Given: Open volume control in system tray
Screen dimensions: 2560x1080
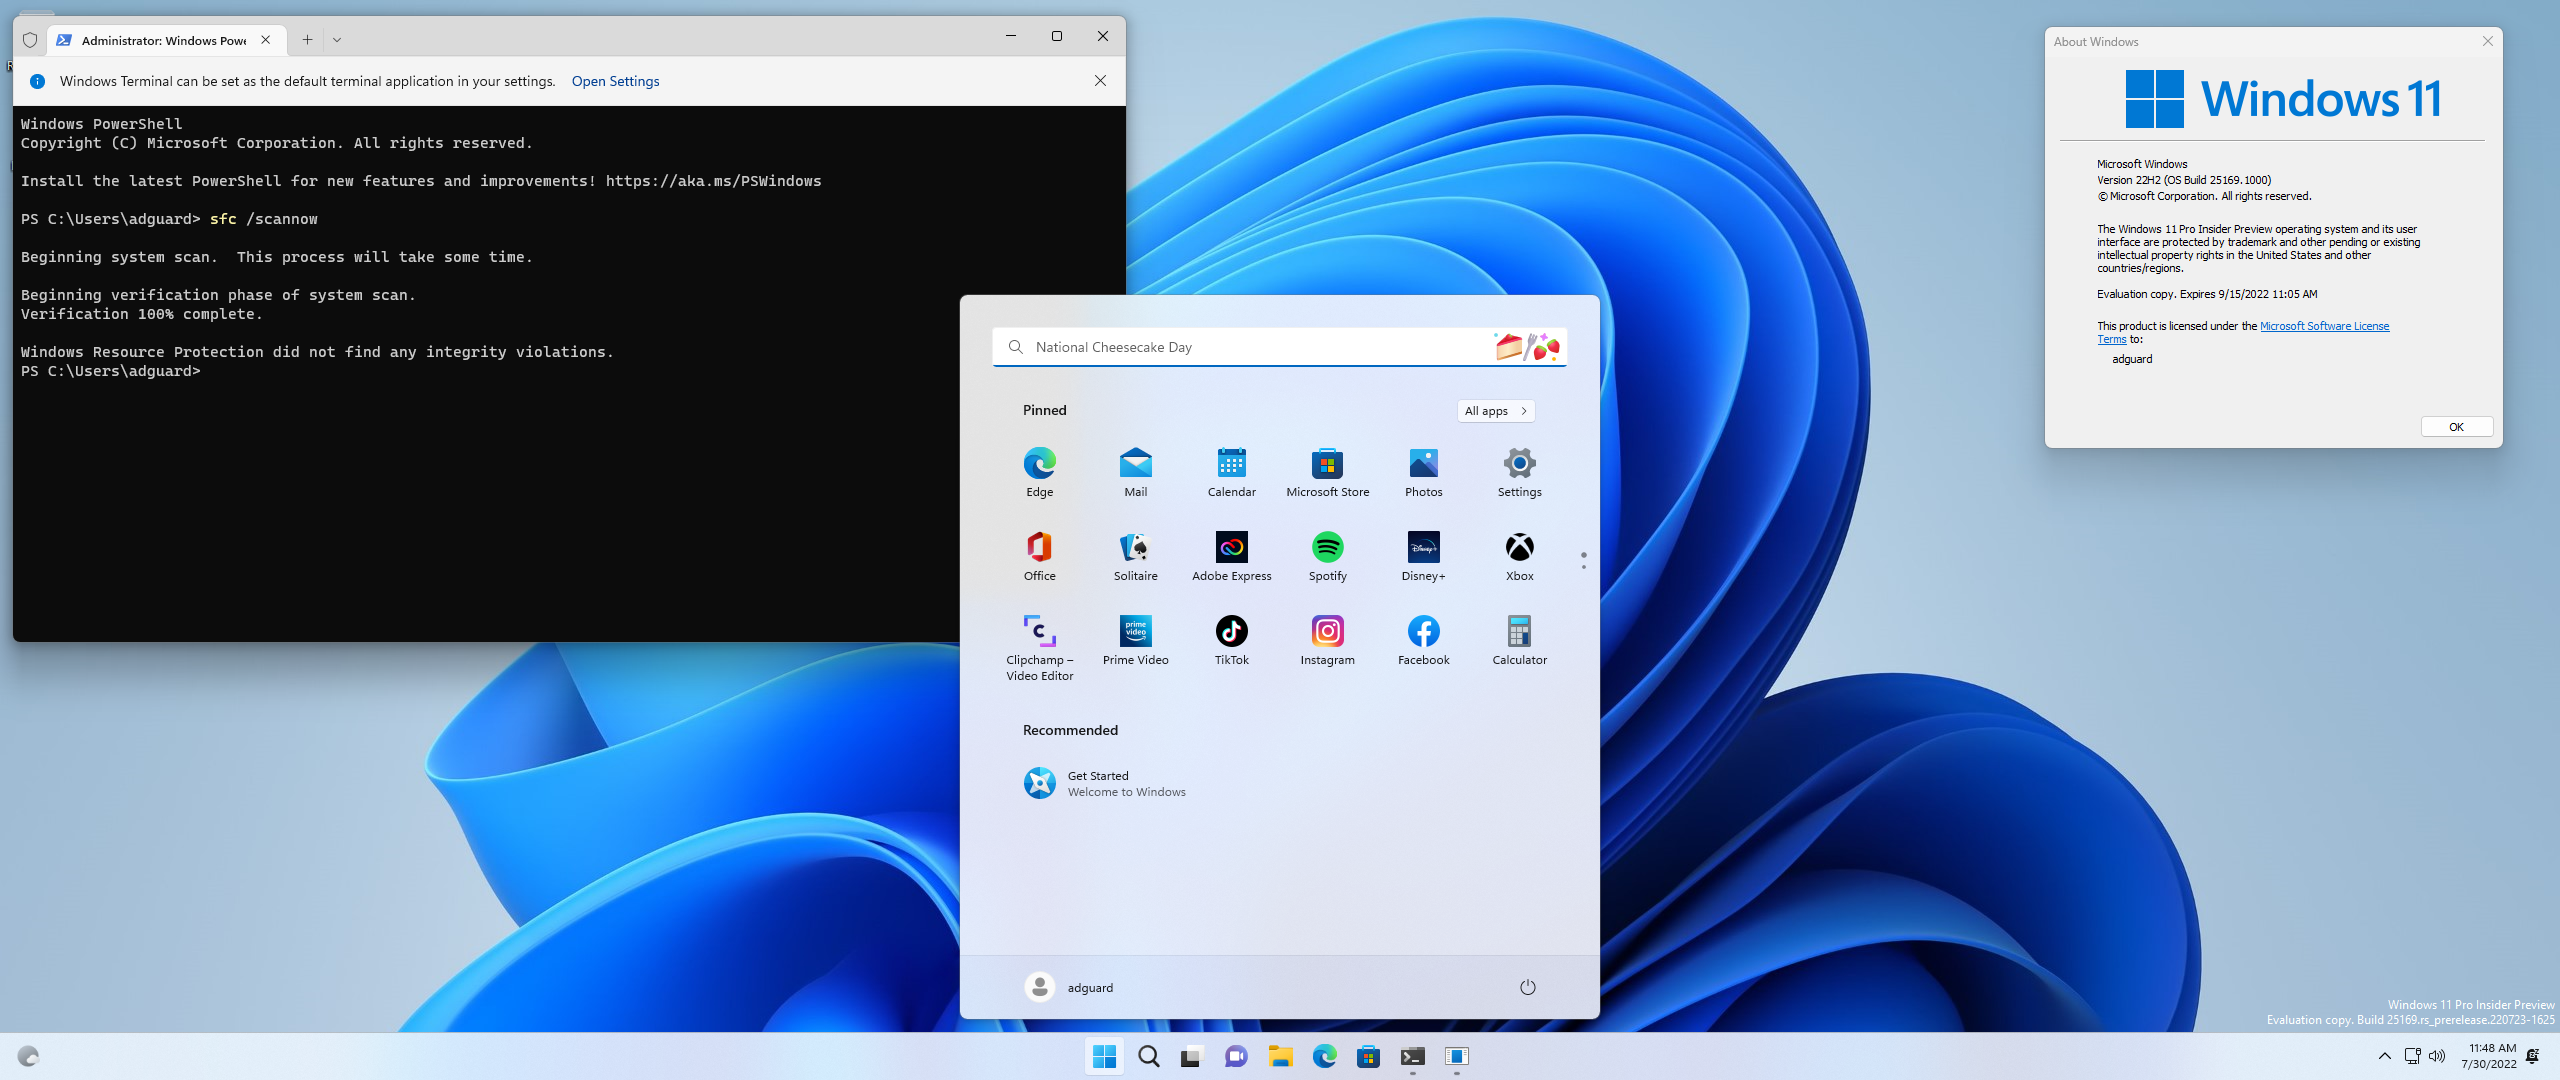Looking at the screenshot, I should [2437, 1056].
